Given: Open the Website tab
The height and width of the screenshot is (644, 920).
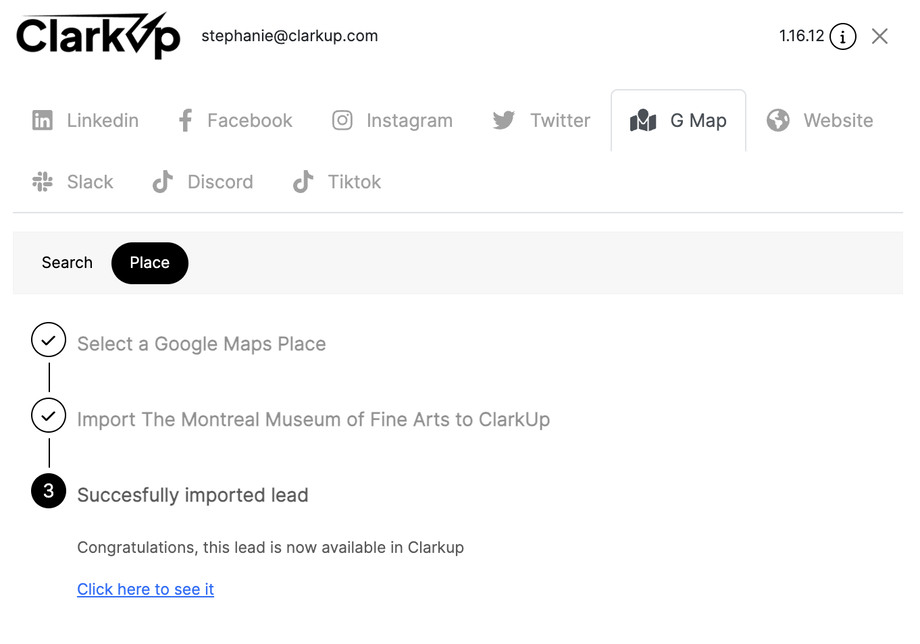Looking at the screenshot, I should [x=837, y=121].
